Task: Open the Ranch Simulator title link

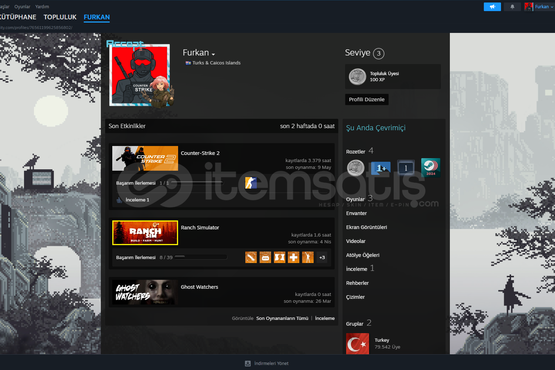Action: [200, 227]
